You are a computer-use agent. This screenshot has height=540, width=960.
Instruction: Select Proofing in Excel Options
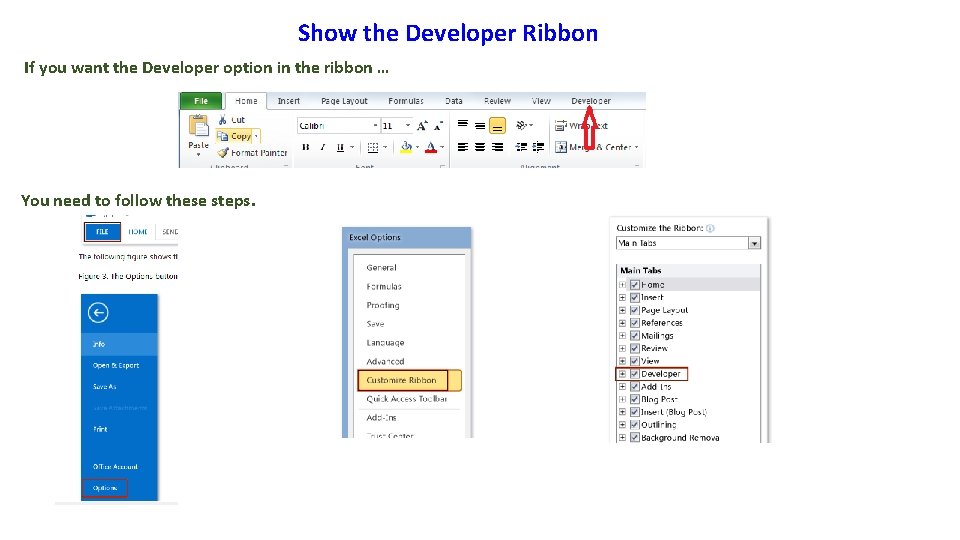(x=383, y=305)
